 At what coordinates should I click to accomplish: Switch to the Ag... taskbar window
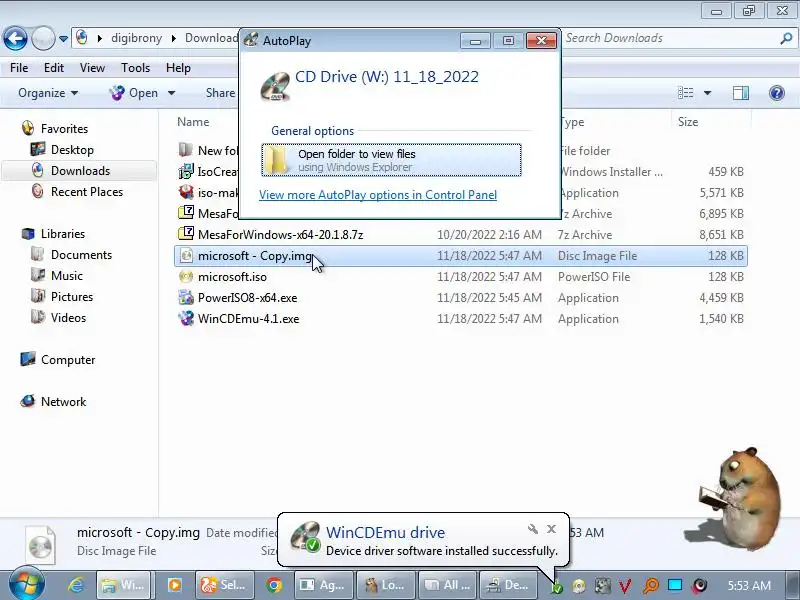323,585
